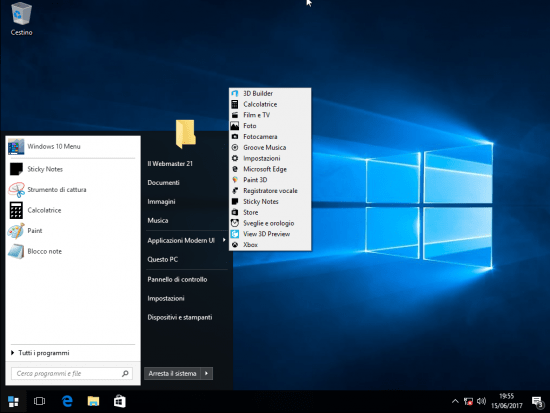
Task: Click the Film e TV clapper icon
Action: tap(235, 115)
